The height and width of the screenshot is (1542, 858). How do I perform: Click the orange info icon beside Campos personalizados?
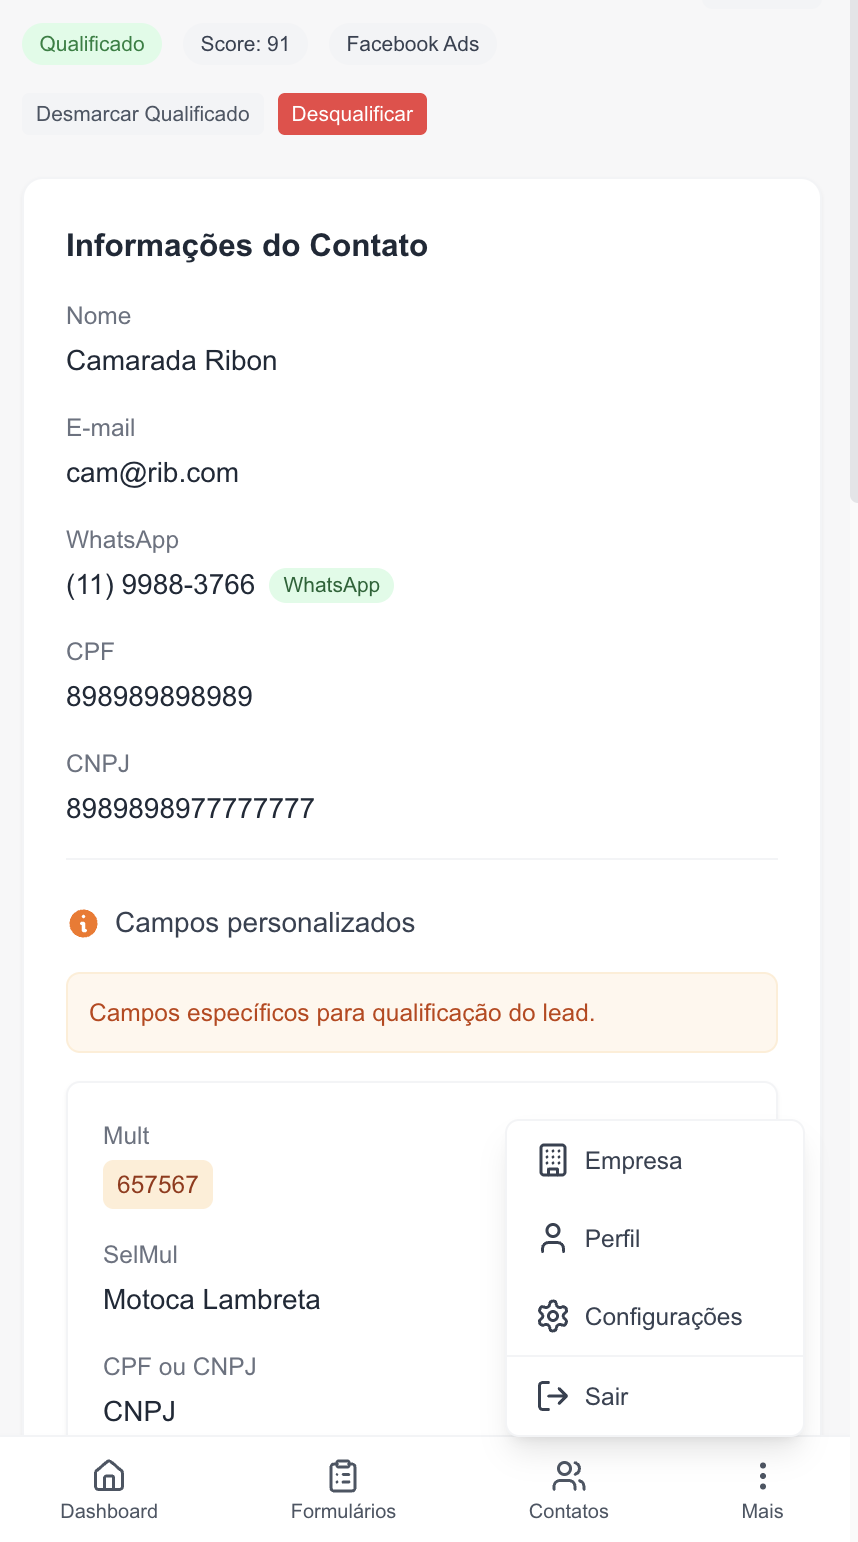(83, 923)
